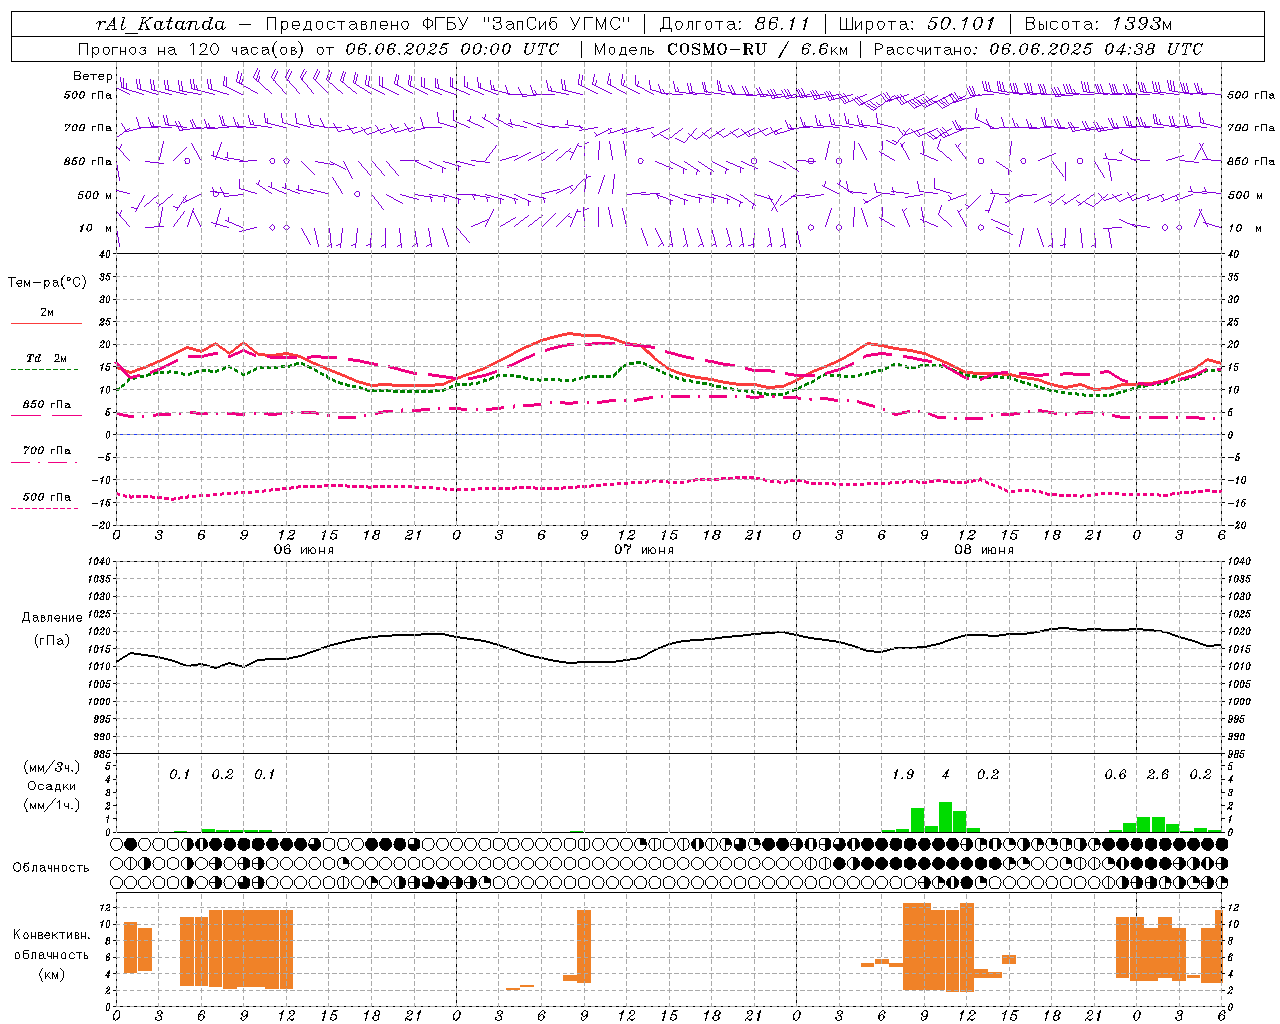Click the Тем-ра(°C) axis label
This screenshot has height=1024, width=1280.
click(47, 283)
